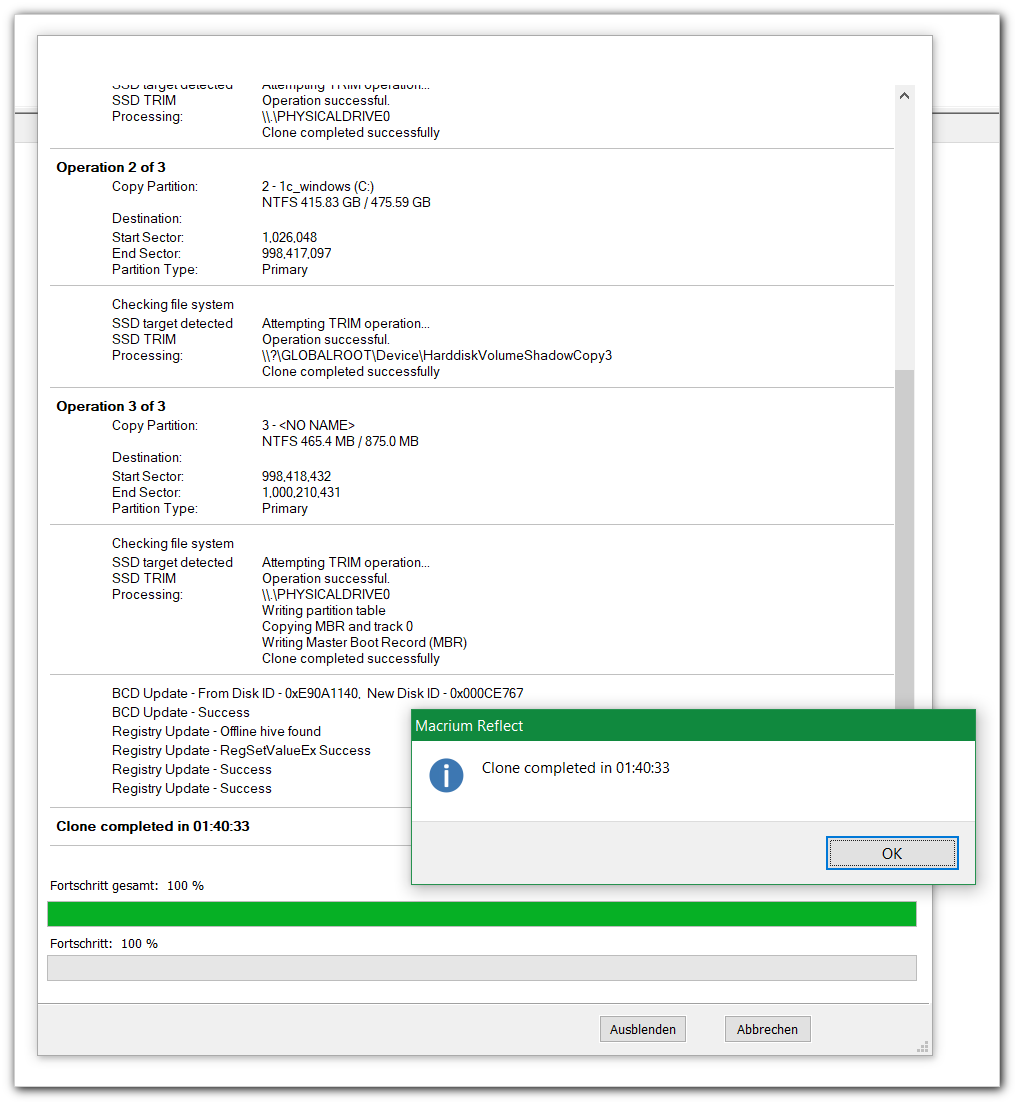Click the dialog message 'Clone completed in 01:40:33'
Screen dimensions: 1015x1102
tap(575, 767)
